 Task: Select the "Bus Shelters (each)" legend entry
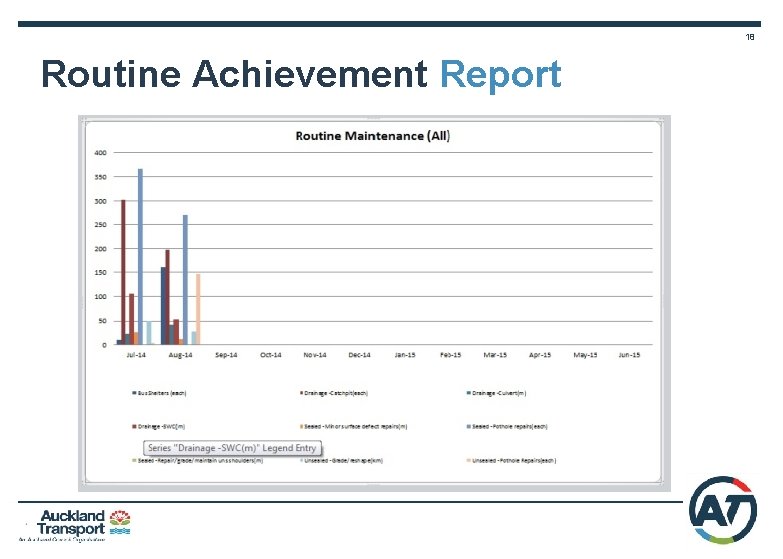point(159,393)
